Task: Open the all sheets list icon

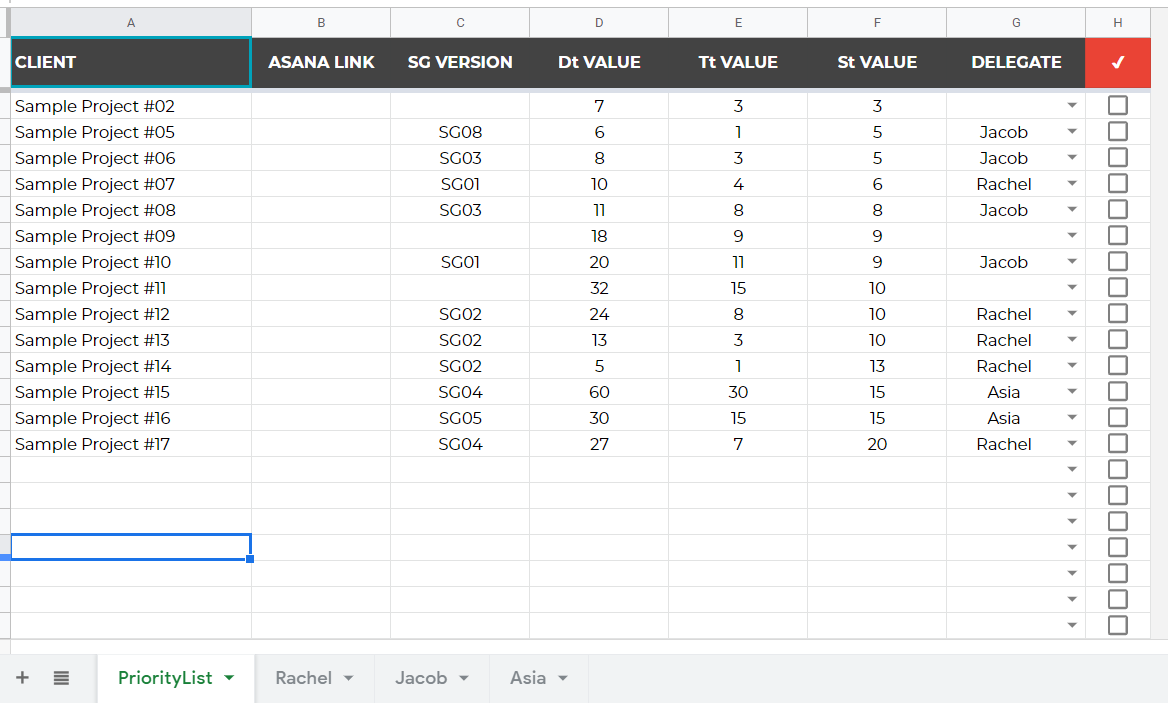Action: (61, 678)
